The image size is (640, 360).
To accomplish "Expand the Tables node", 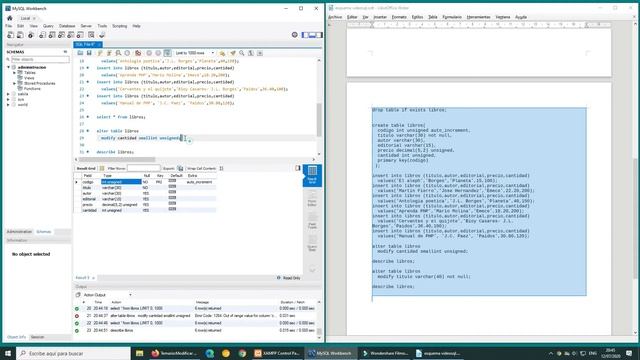I will (15, 73).
